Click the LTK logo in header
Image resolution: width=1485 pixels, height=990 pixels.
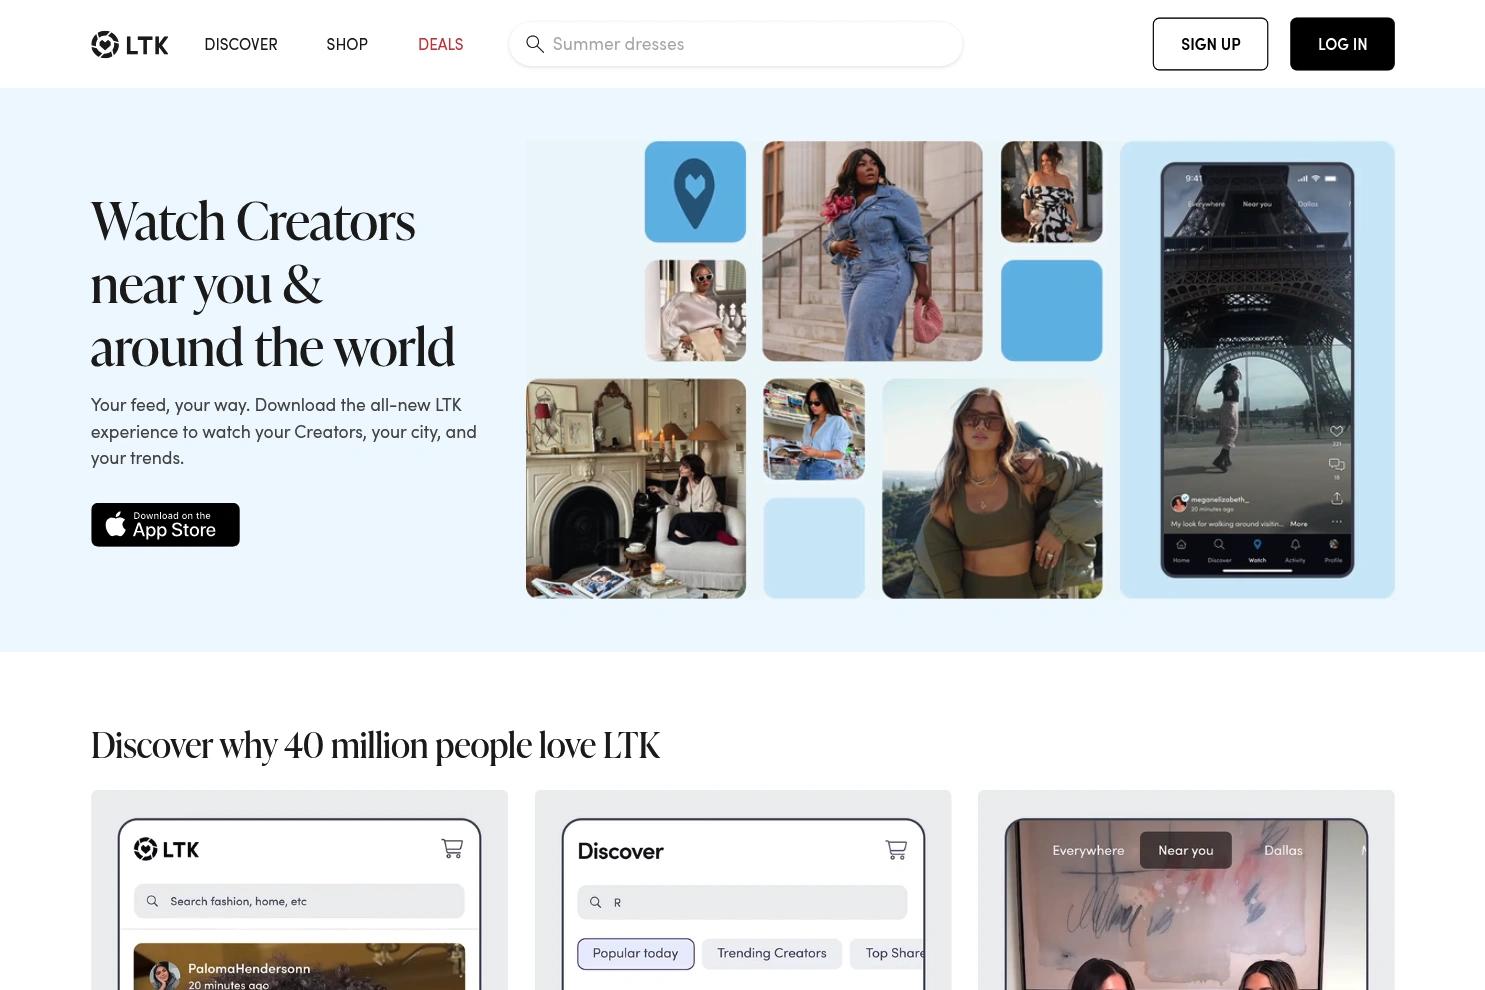130,44
